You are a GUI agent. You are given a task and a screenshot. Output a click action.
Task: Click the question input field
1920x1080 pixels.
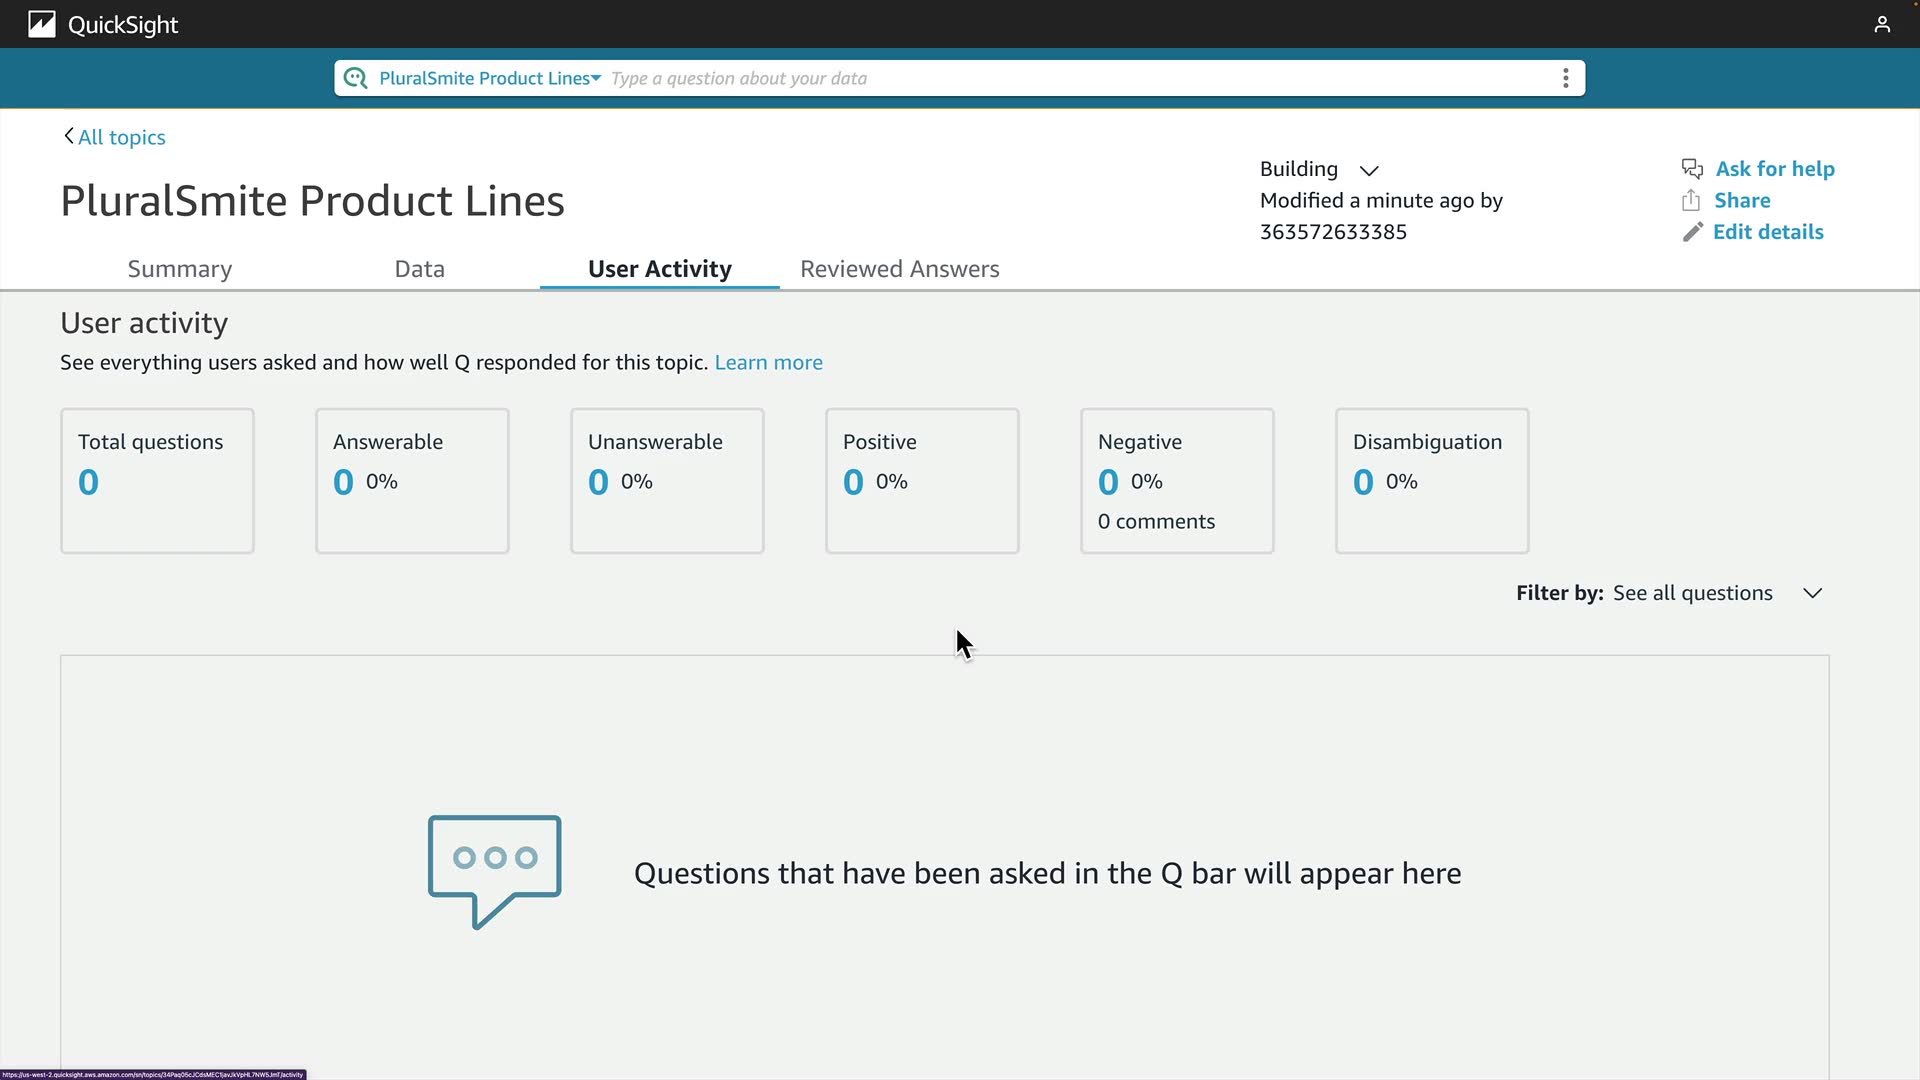pos(1080,78)
